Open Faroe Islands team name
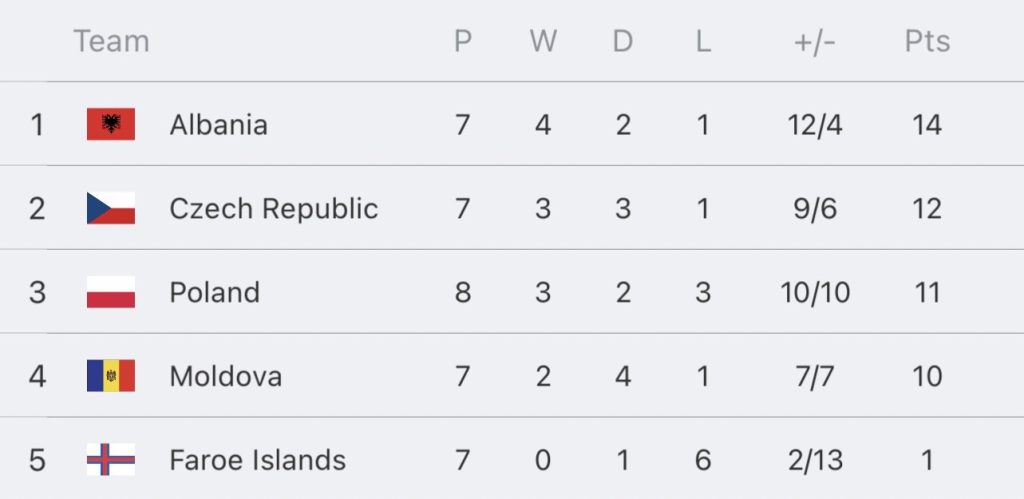 pyautogui.click(x=258, y=460)
